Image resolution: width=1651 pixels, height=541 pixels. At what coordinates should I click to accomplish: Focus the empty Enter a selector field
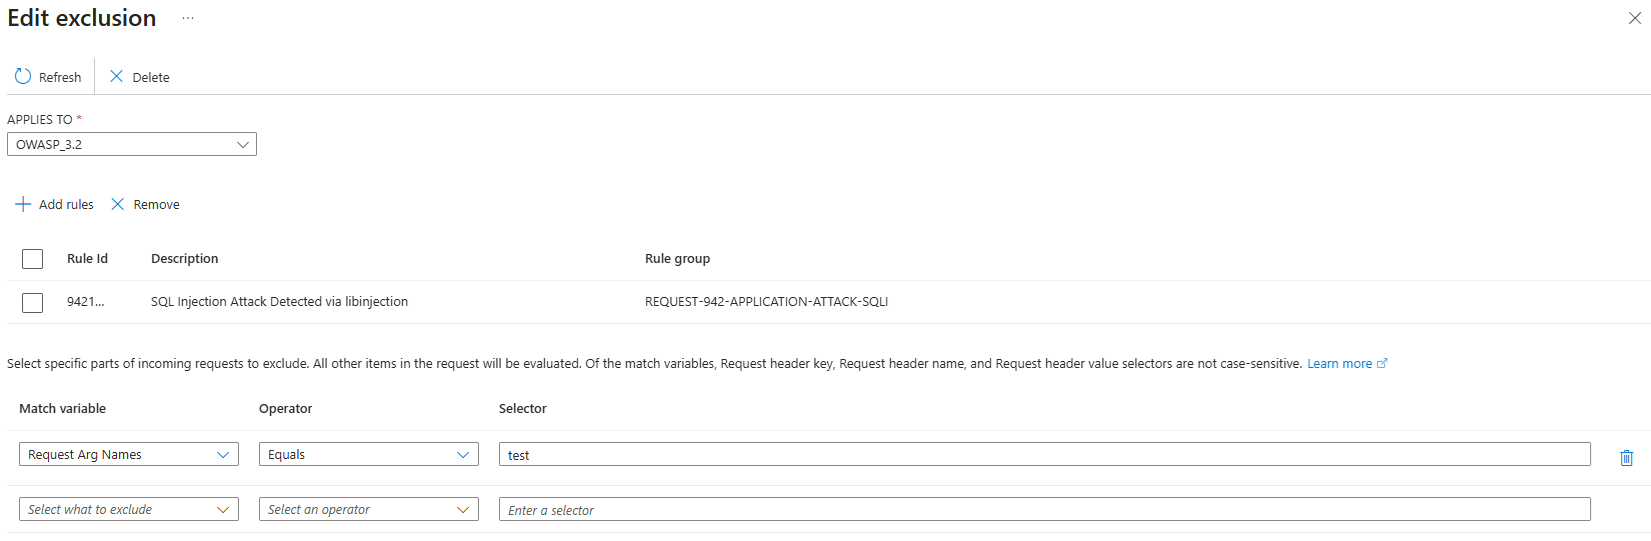click(1044, 509)
